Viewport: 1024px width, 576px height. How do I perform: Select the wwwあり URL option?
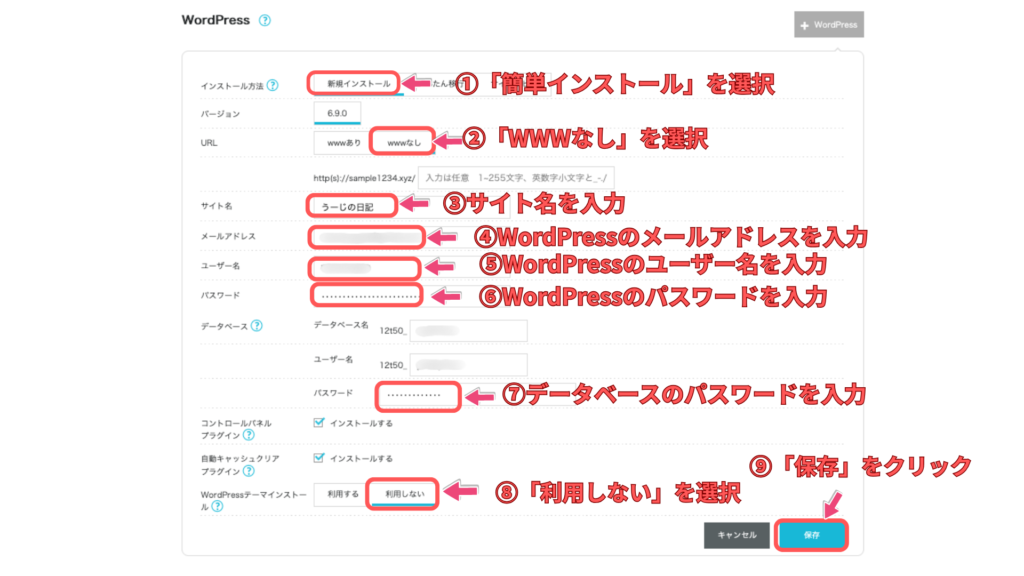(344, 143)
